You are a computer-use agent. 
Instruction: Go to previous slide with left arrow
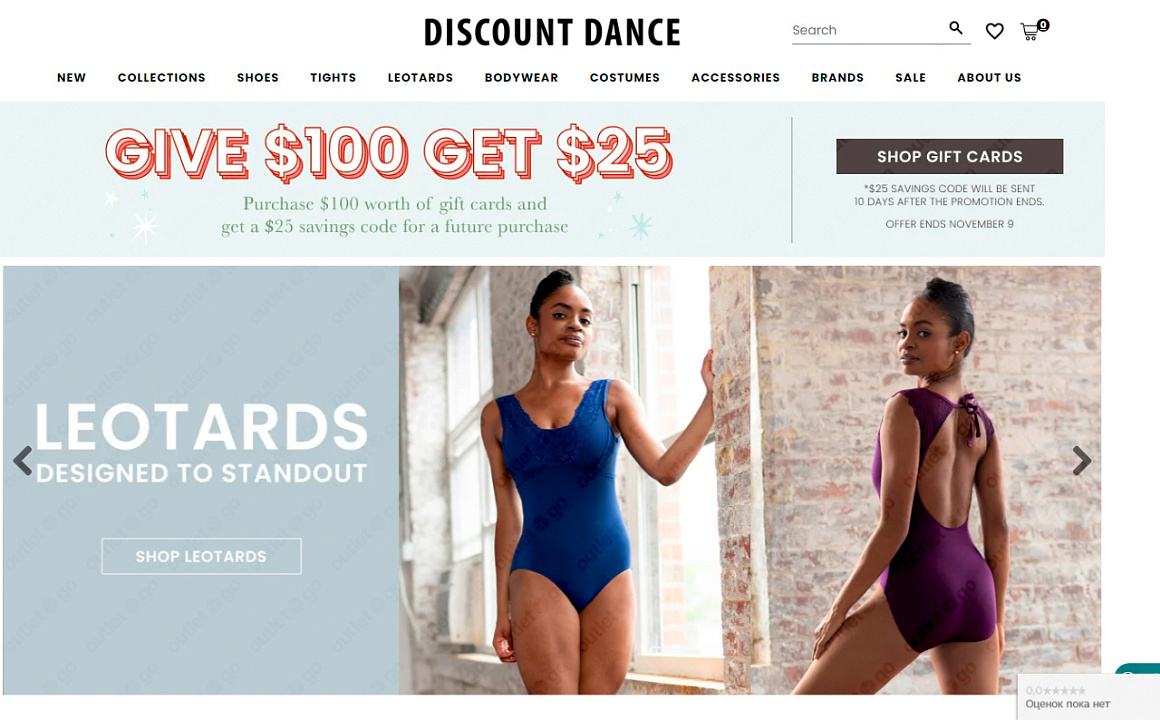pos(24,460)
